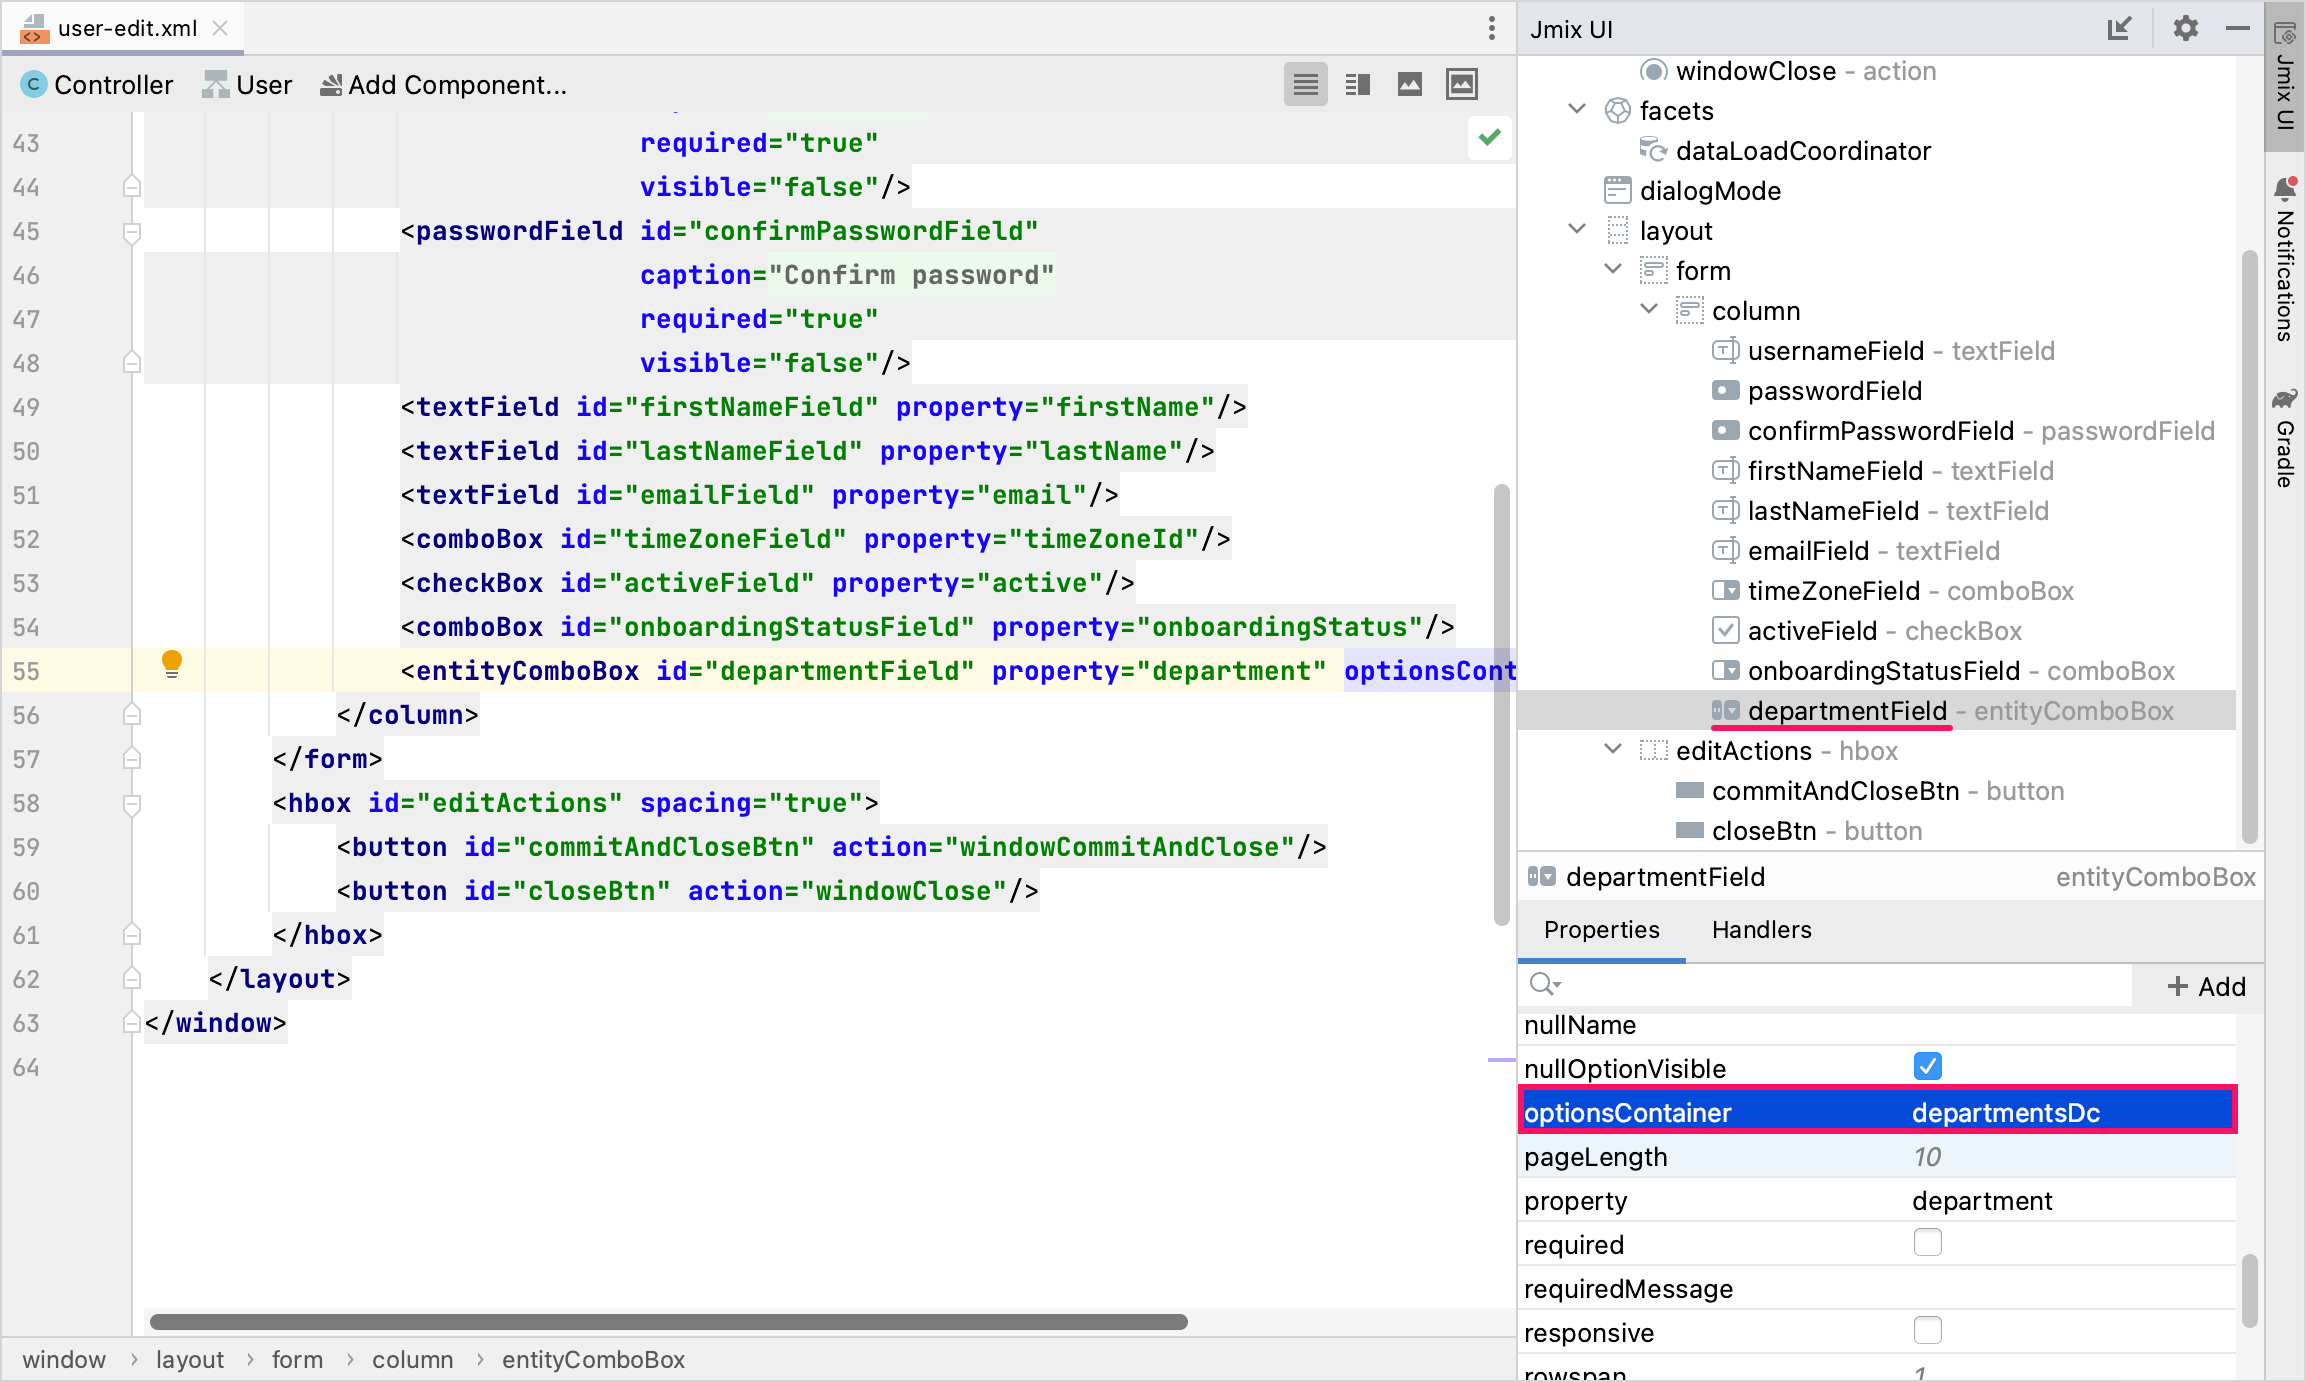Click Add property button
2306x1382 pixels.
pos(2205,987)
